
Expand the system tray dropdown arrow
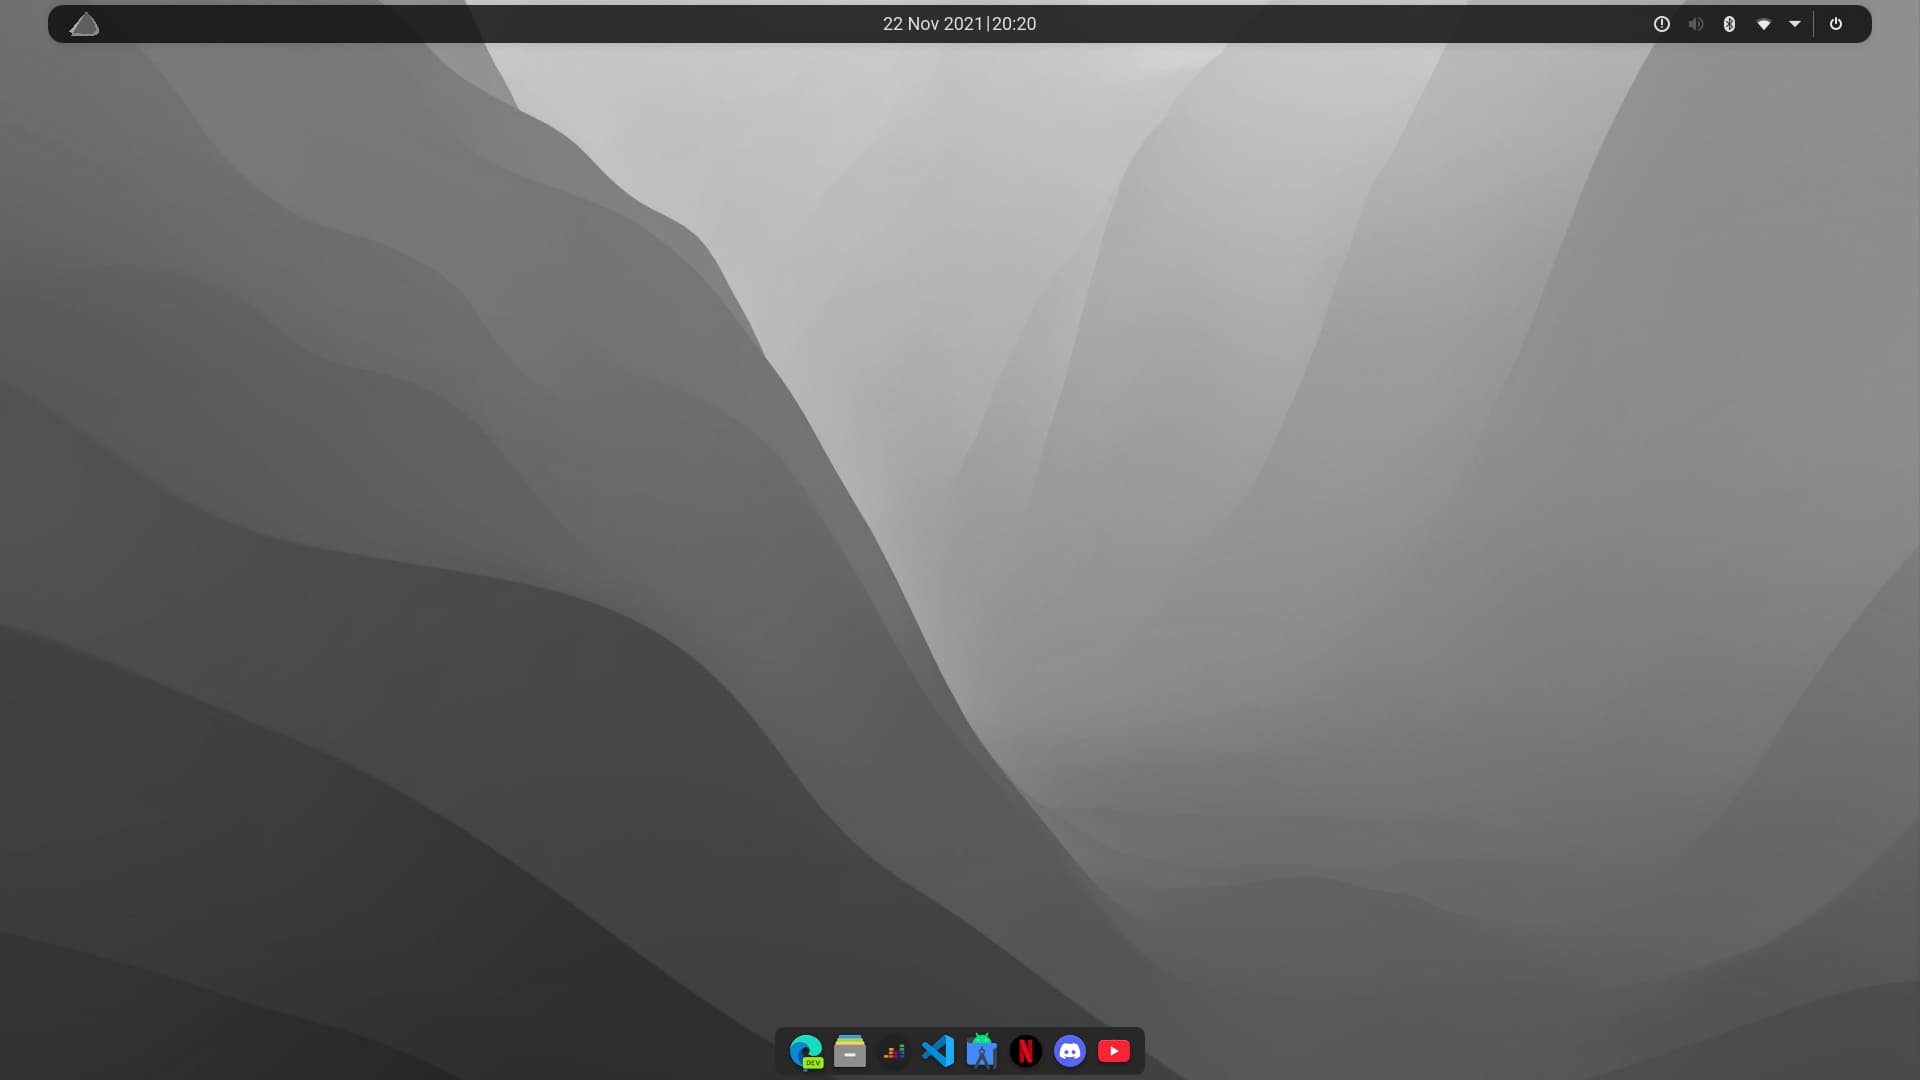click(x=1795, y=24)
